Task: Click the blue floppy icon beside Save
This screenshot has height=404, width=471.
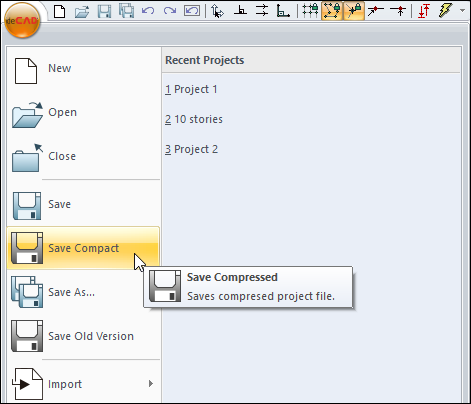Action: [x=27, y=206]
